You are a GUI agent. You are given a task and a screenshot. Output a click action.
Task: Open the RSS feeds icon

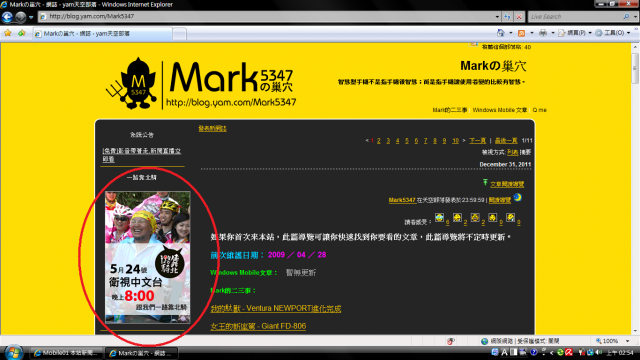(521, 33)
